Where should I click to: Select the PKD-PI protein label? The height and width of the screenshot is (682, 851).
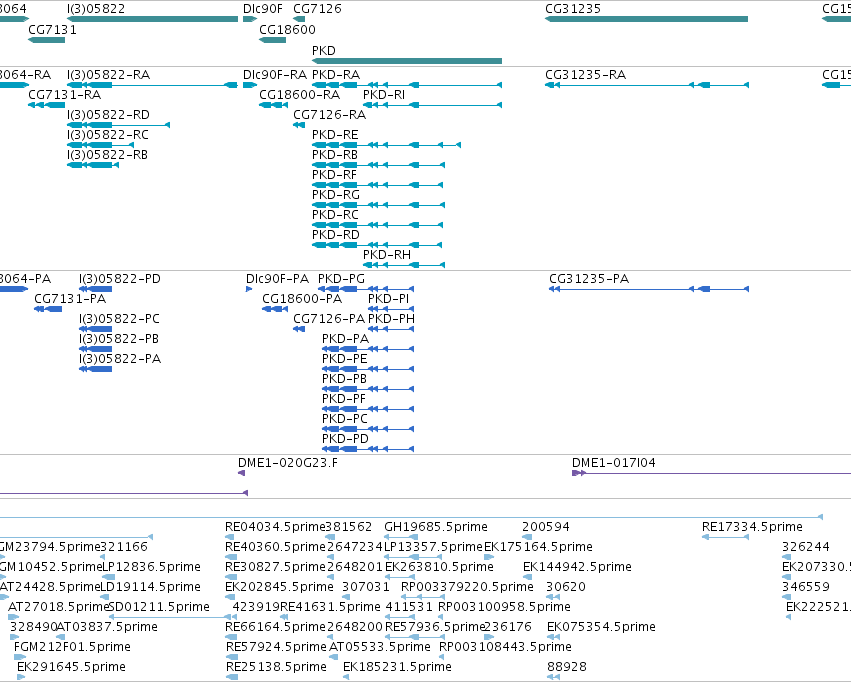point(389,298)
